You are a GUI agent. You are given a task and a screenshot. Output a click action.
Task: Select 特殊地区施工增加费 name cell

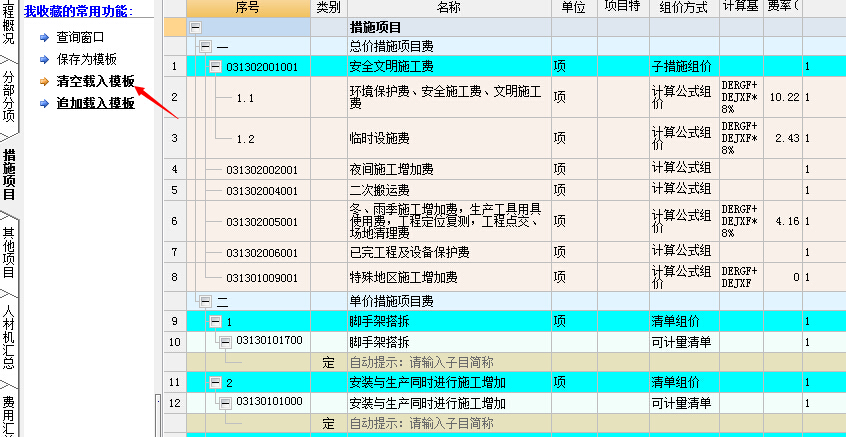click(x=449, y=277)
